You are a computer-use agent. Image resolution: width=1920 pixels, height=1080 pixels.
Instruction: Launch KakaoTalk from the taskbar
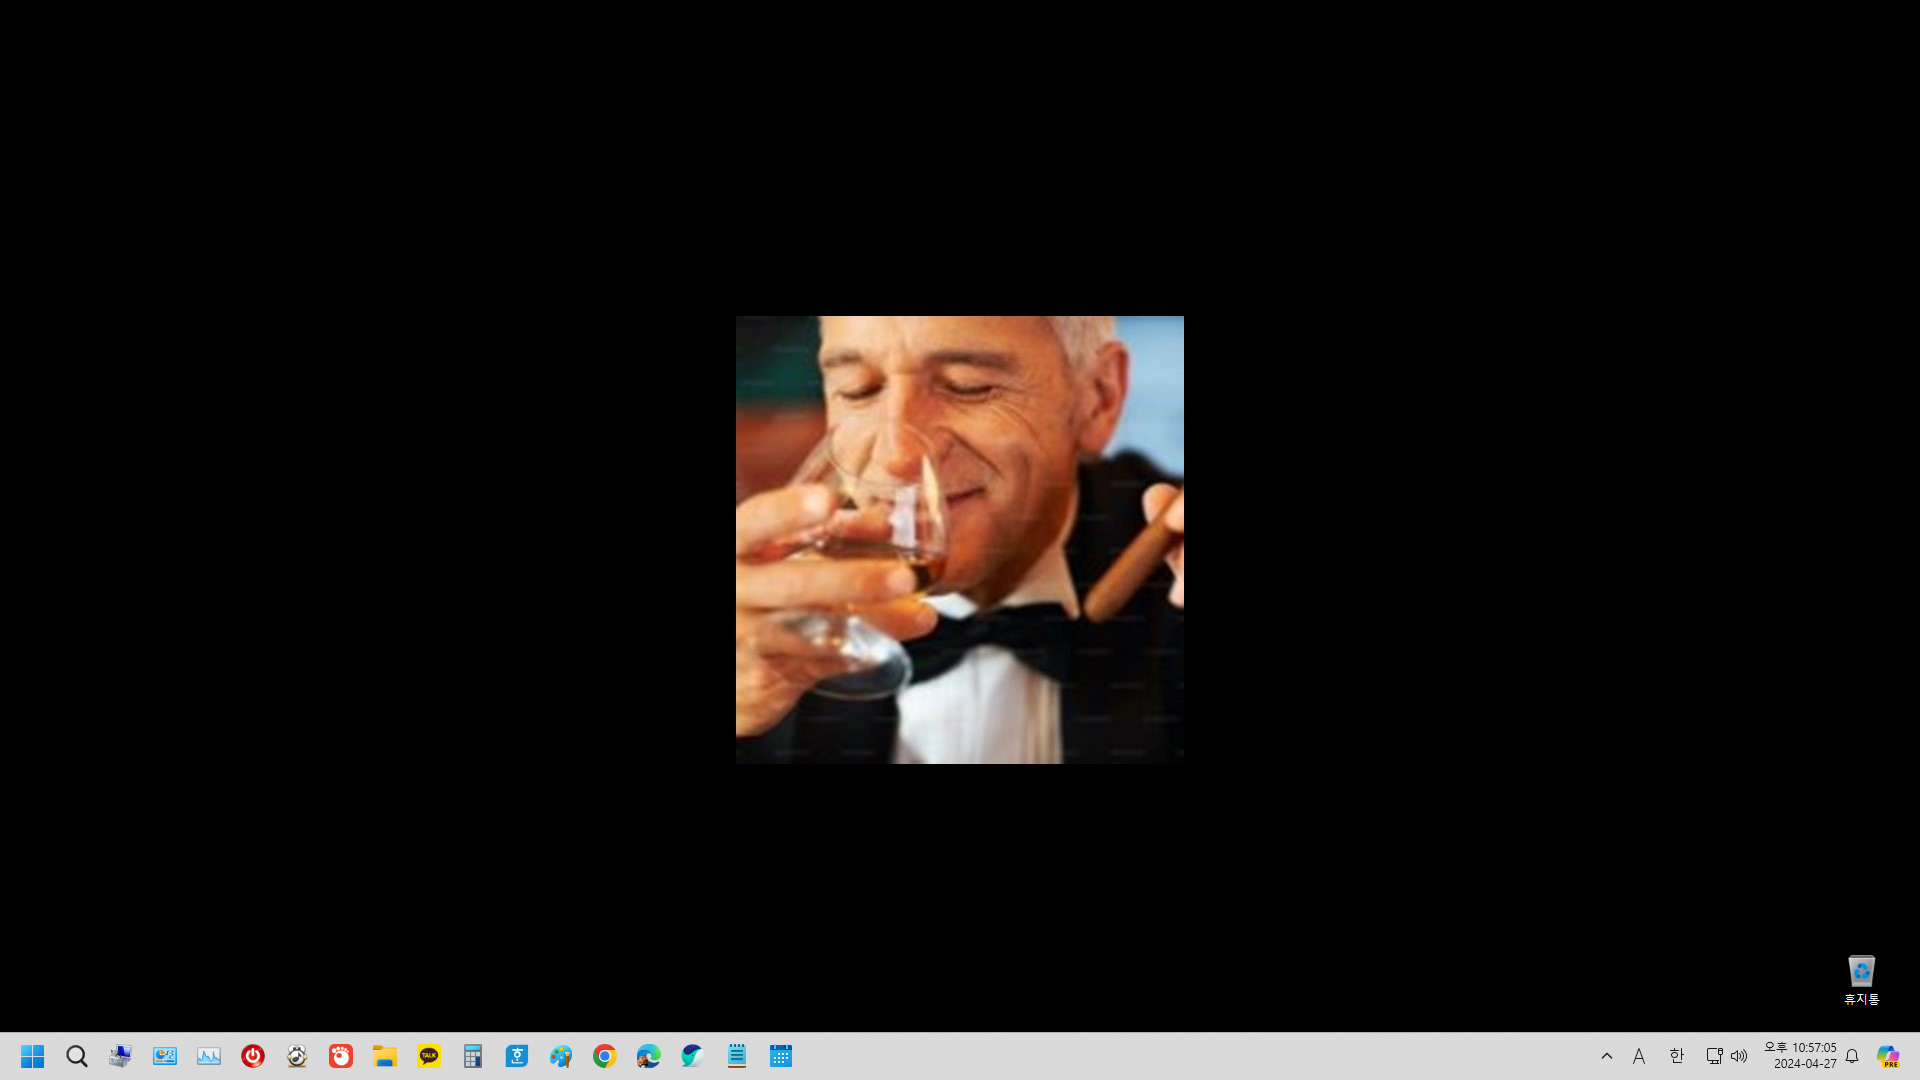(429, 1056)
